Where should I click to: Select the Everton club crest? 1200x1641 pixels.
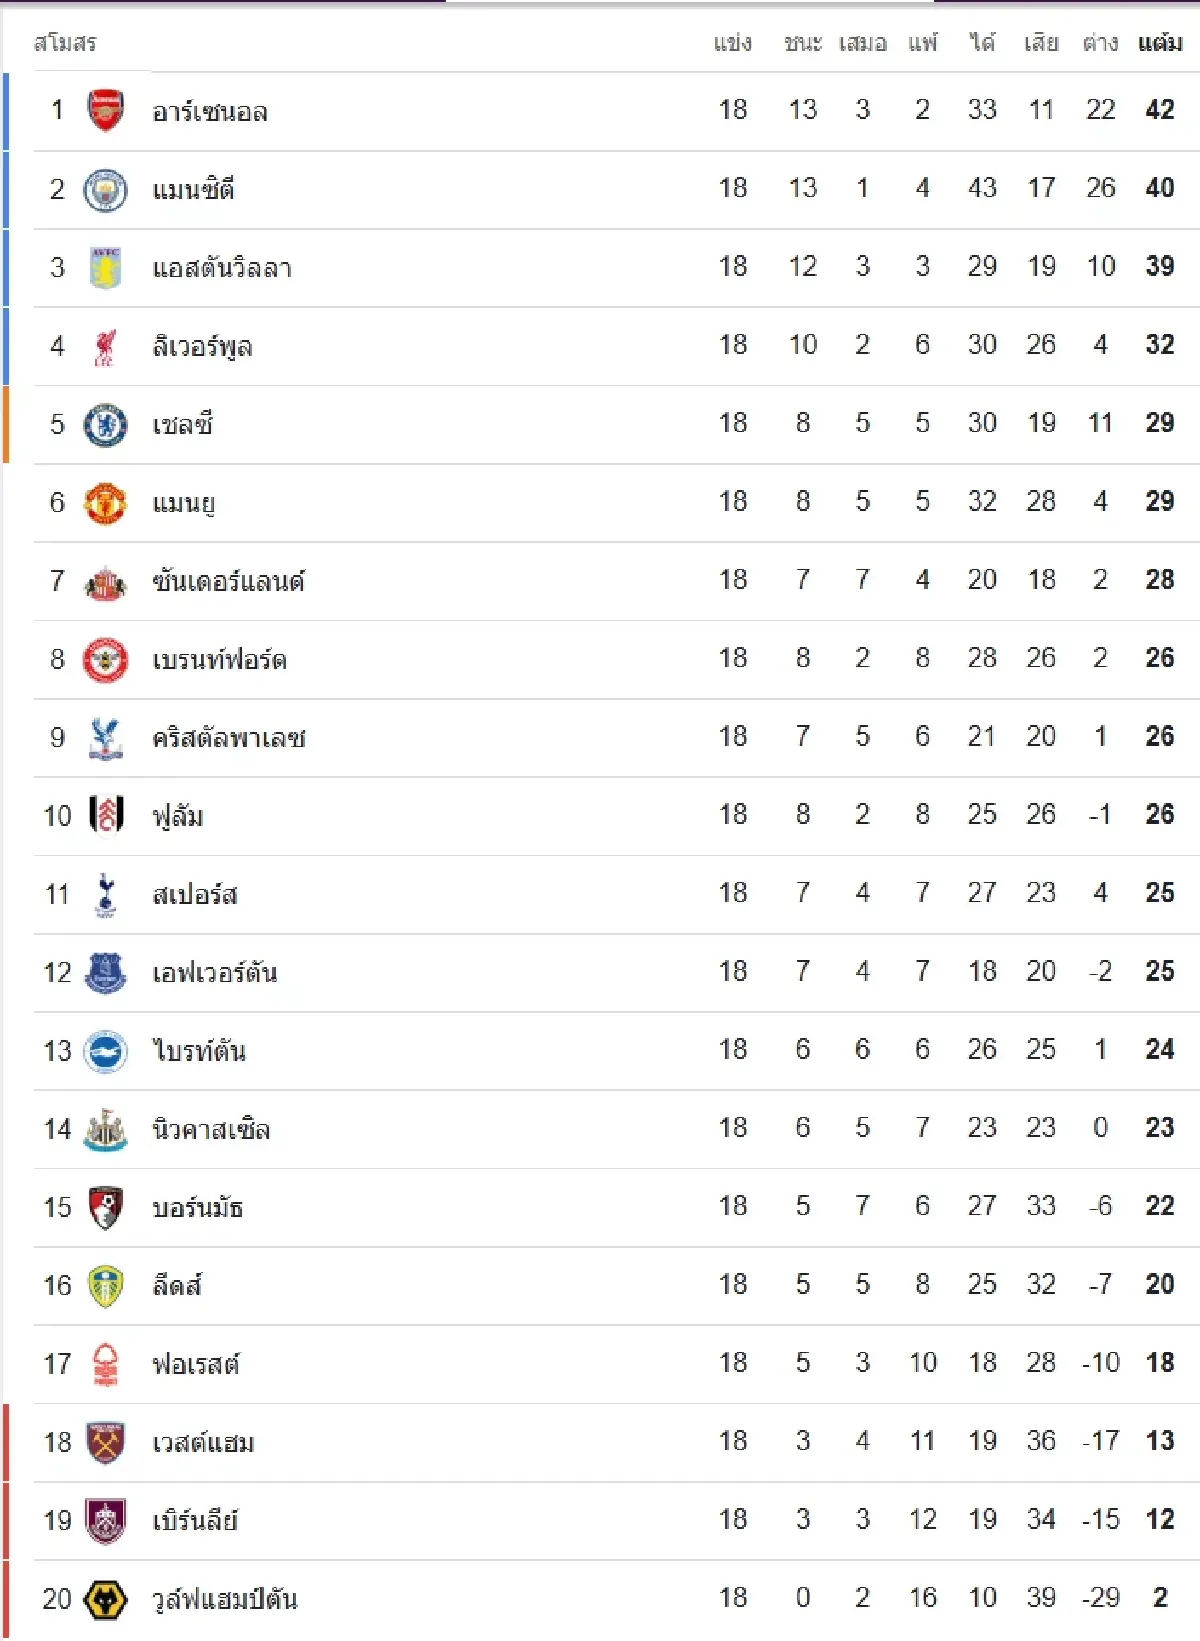click(x=105, y=972)
